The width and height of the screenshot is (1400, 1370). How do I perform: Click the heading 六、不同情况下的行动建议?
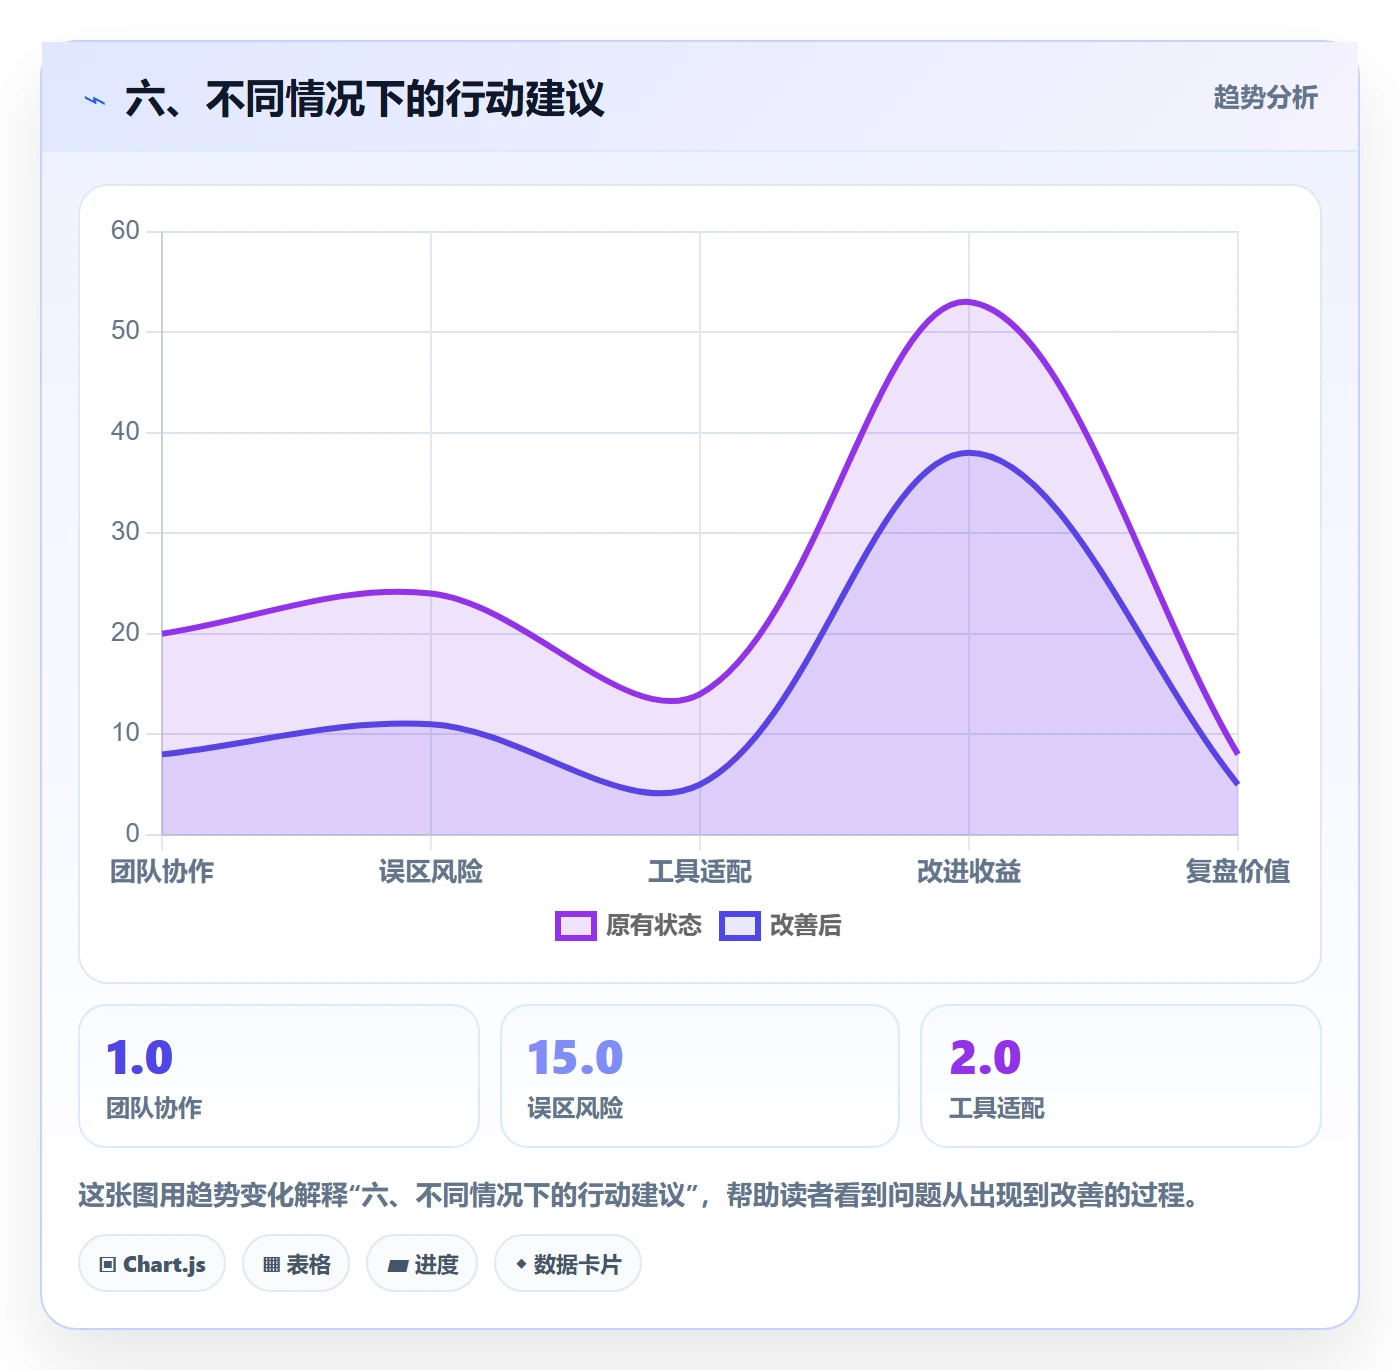point(365,99)
